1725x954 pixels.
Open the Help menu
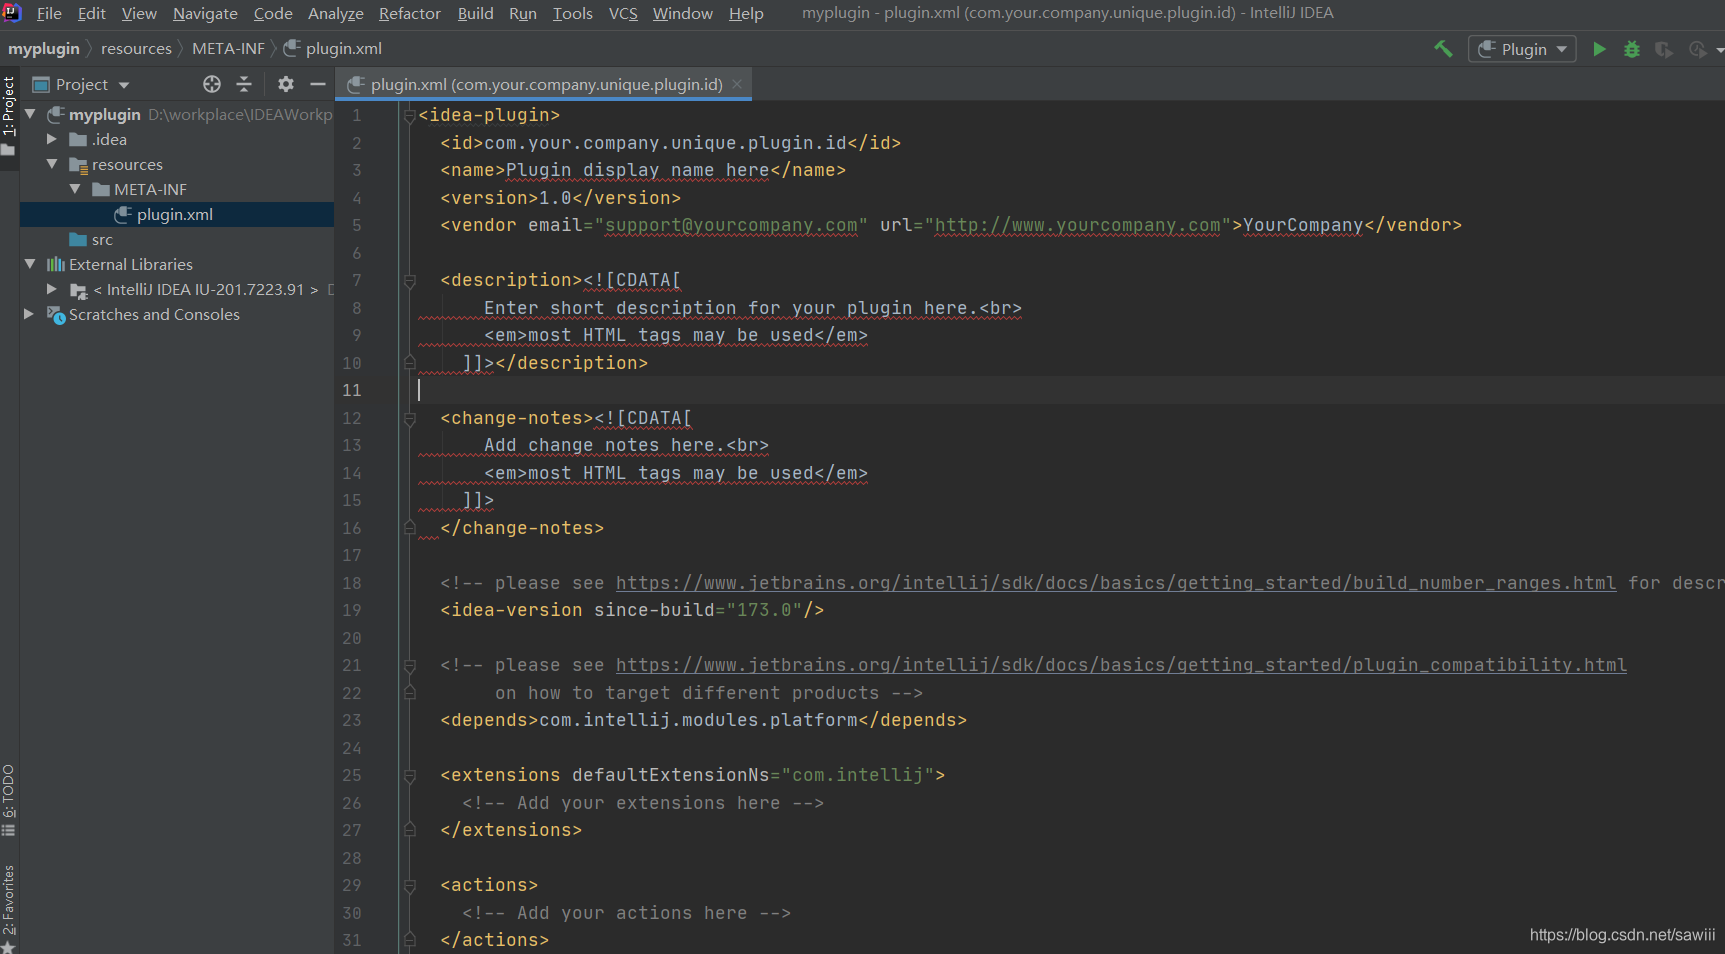(746, 13)
